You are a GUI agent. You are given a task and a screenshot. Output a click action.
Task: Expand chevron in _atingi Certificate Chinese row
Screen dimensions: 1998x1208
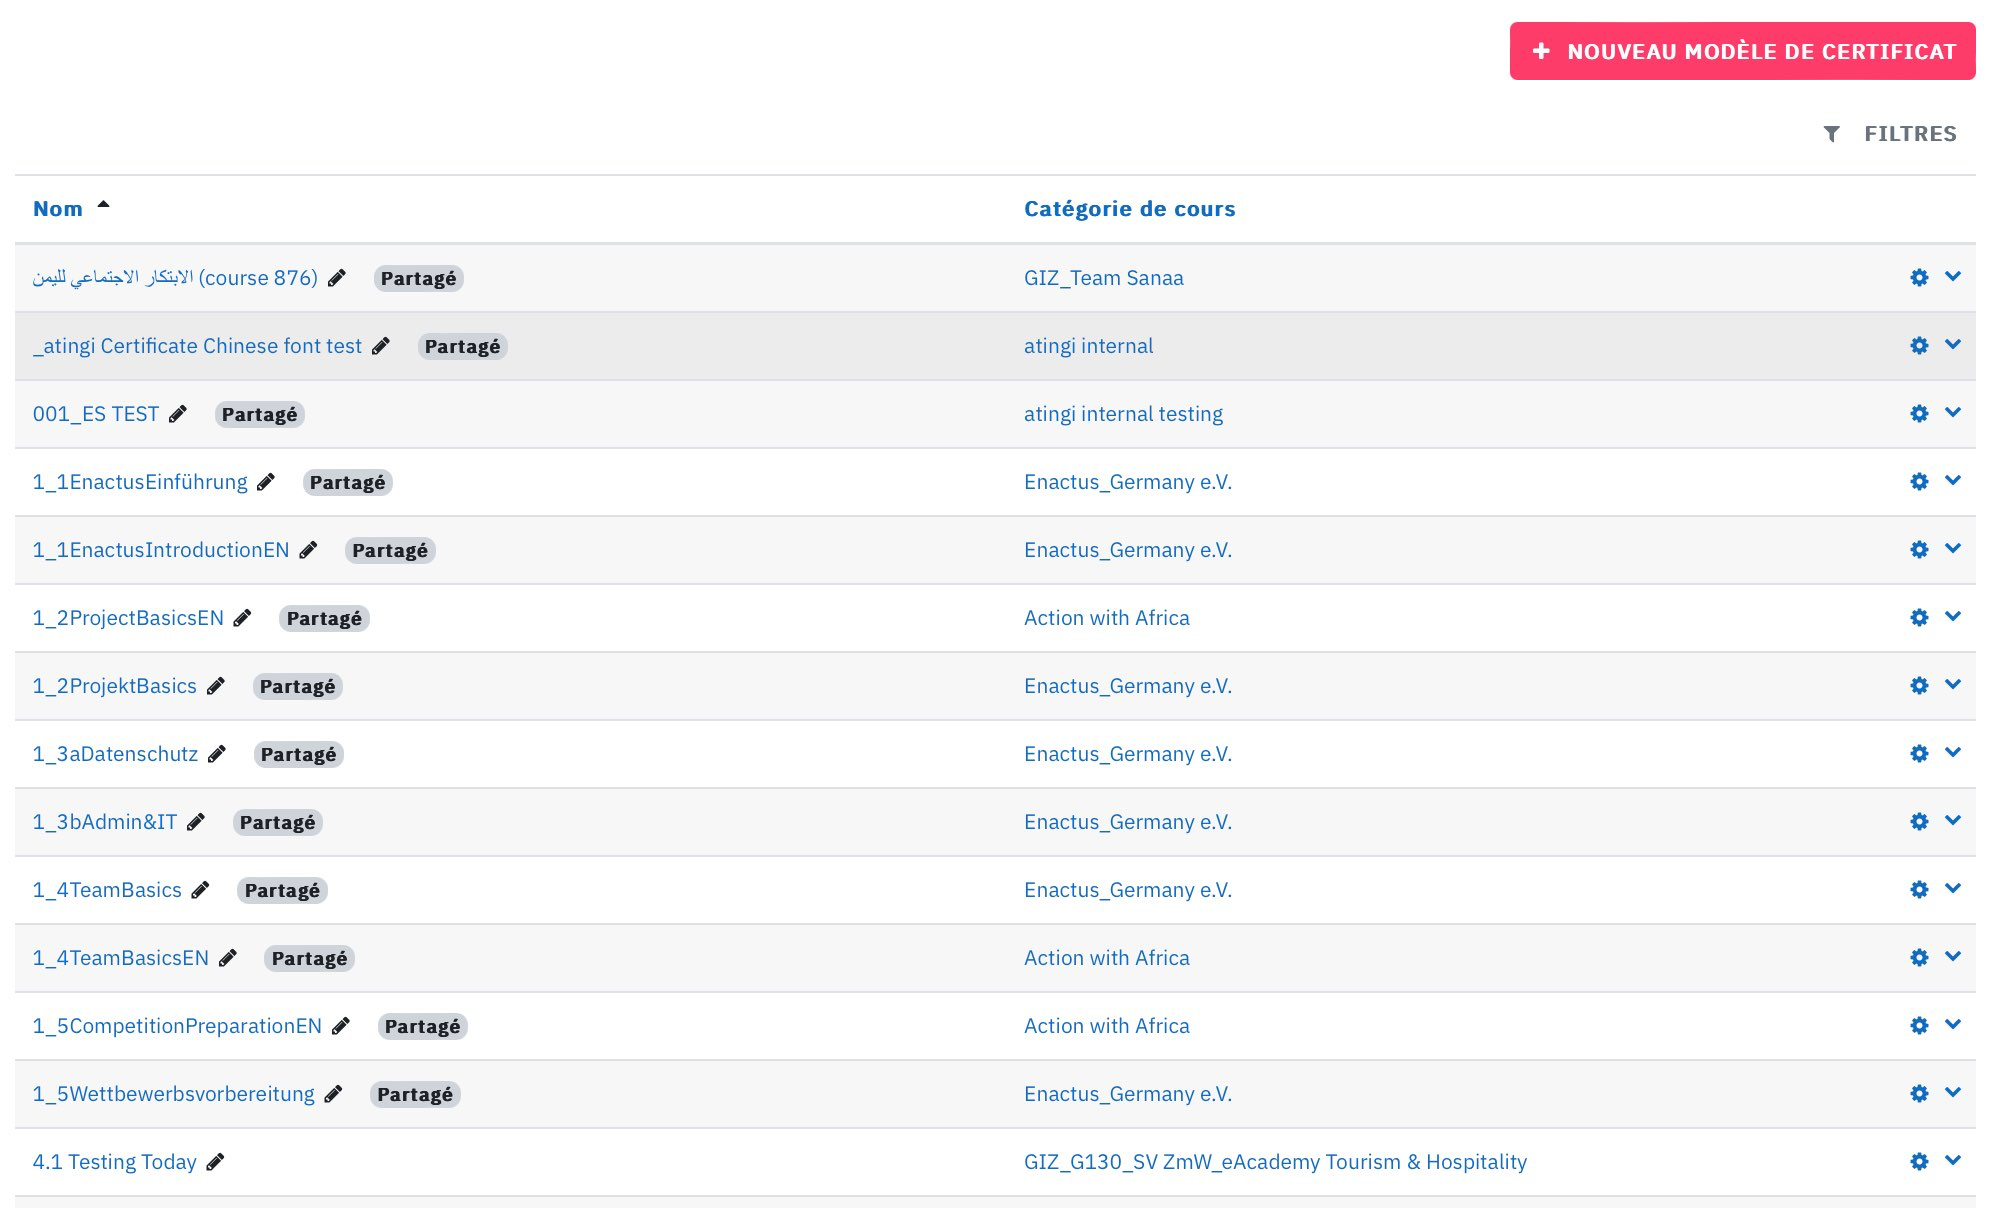1953,345
